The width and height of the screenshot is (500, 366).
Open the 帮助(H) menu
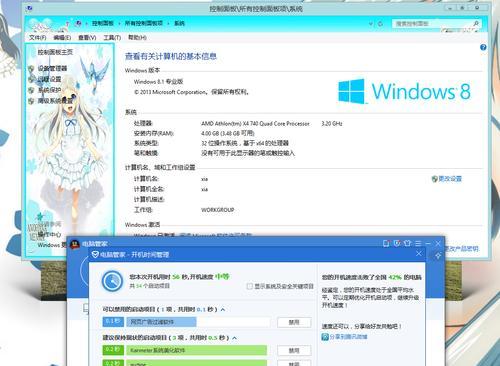click(137, 38)
